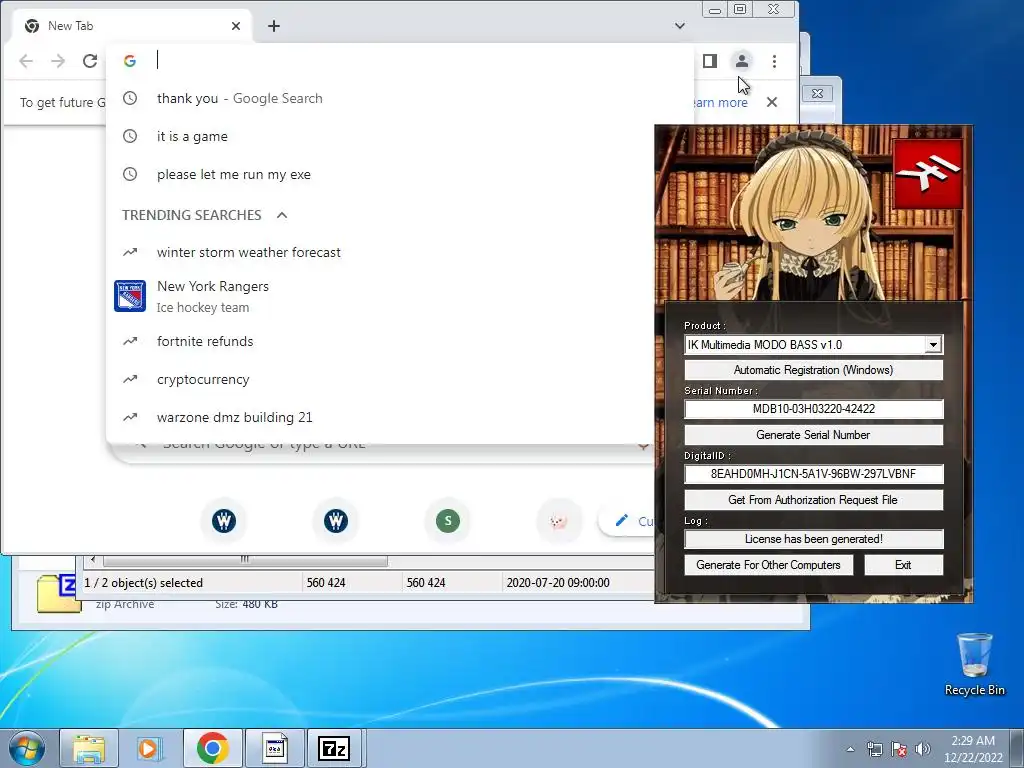The image size is (1024, 768).
Task: Click the Action Center flag icon
Action: (x=899, y=749)
